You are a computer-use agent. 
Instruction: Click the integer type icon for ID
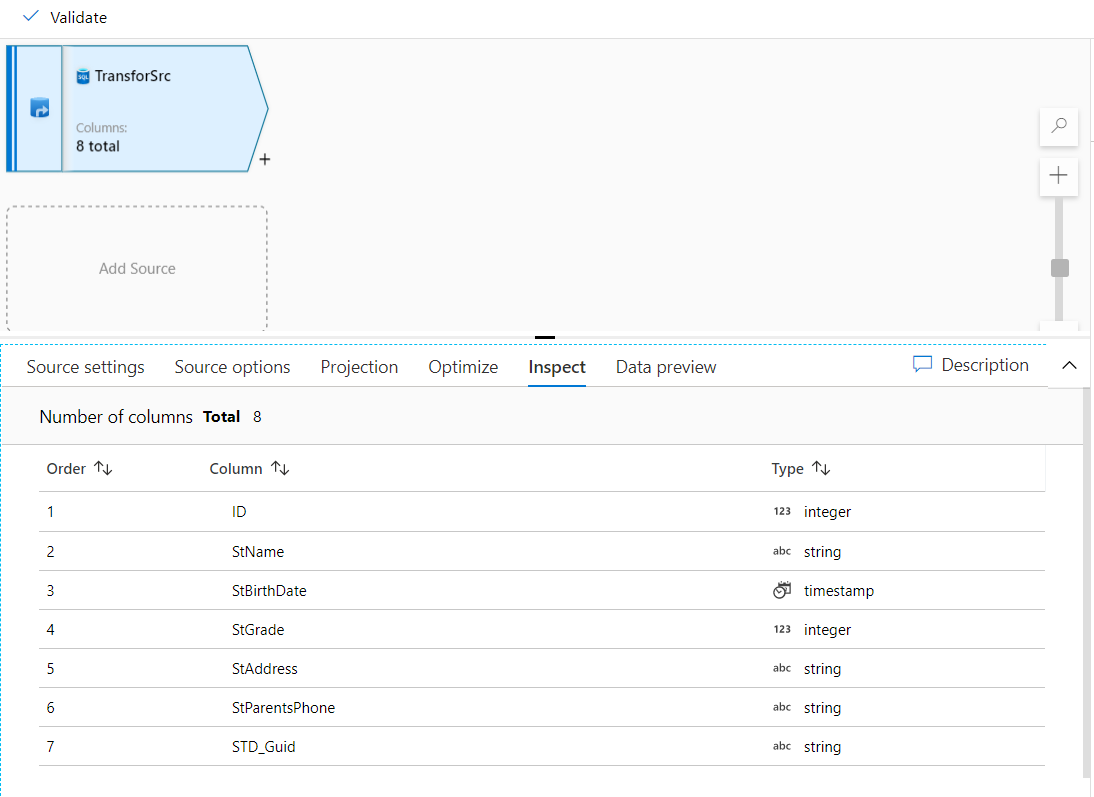(x=782, y=512)
